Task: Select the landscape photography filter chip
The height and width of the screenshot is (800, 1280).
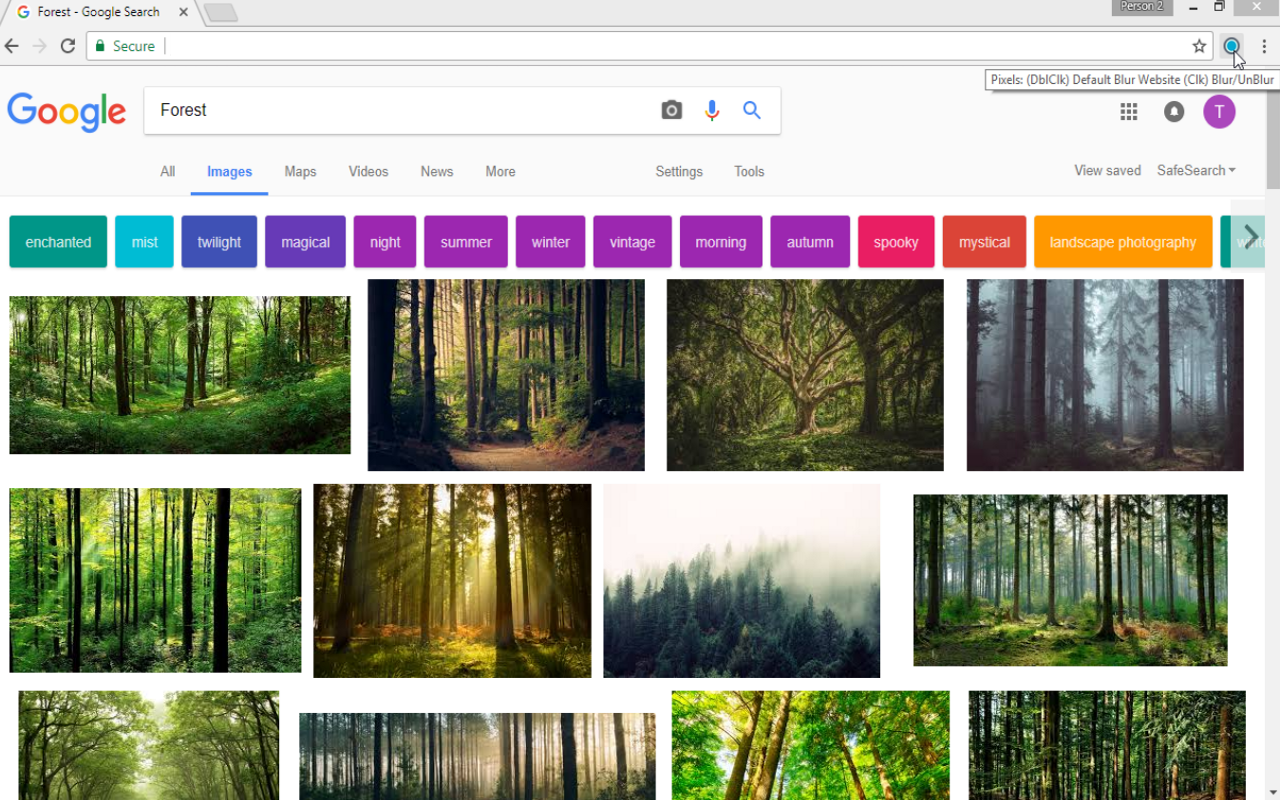Action: pos(1123,242)
